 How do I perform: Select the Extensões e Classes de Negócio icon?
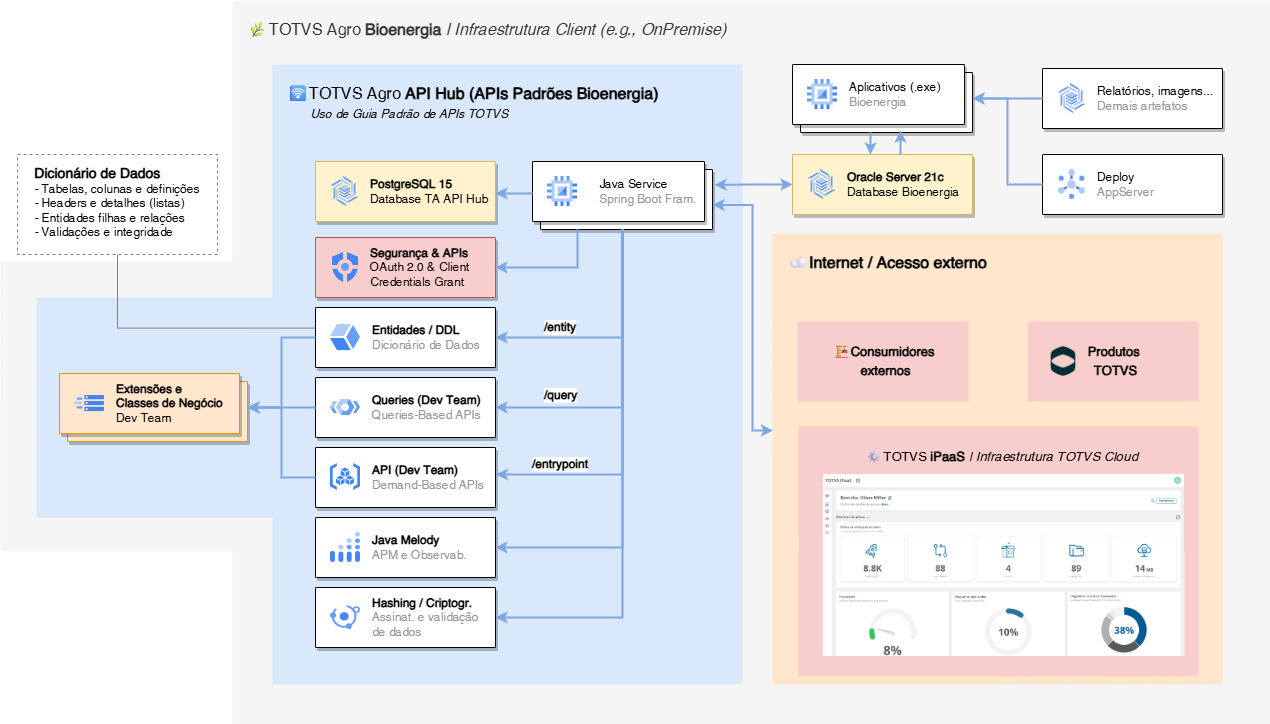pos(89,403)
